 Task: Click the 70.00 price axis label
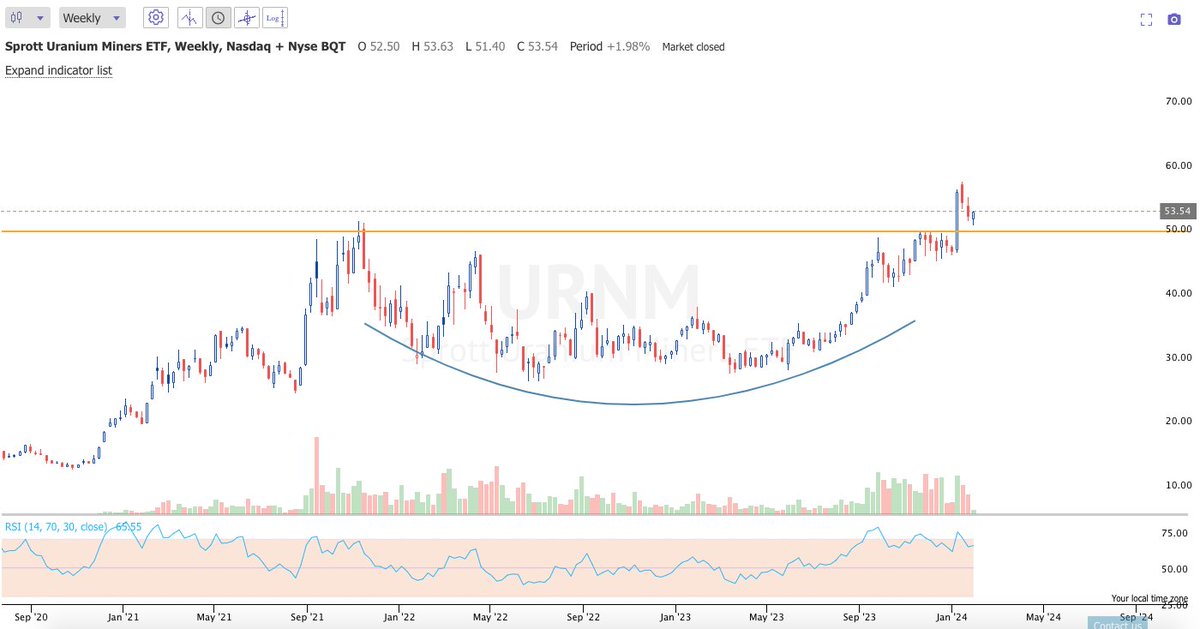(x=1177, y=101)
